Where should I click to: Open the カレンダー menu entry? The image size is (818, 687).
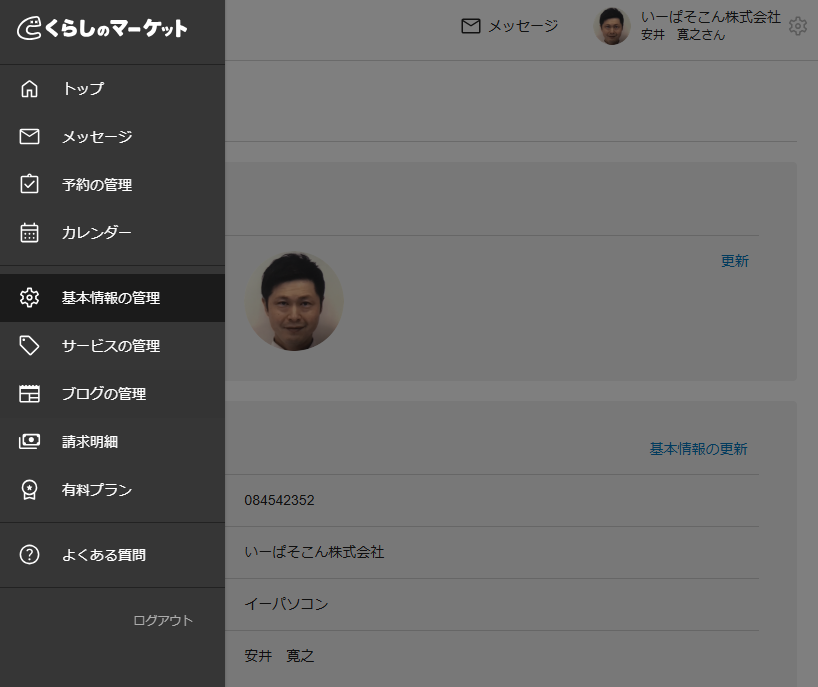pos(96,233)
